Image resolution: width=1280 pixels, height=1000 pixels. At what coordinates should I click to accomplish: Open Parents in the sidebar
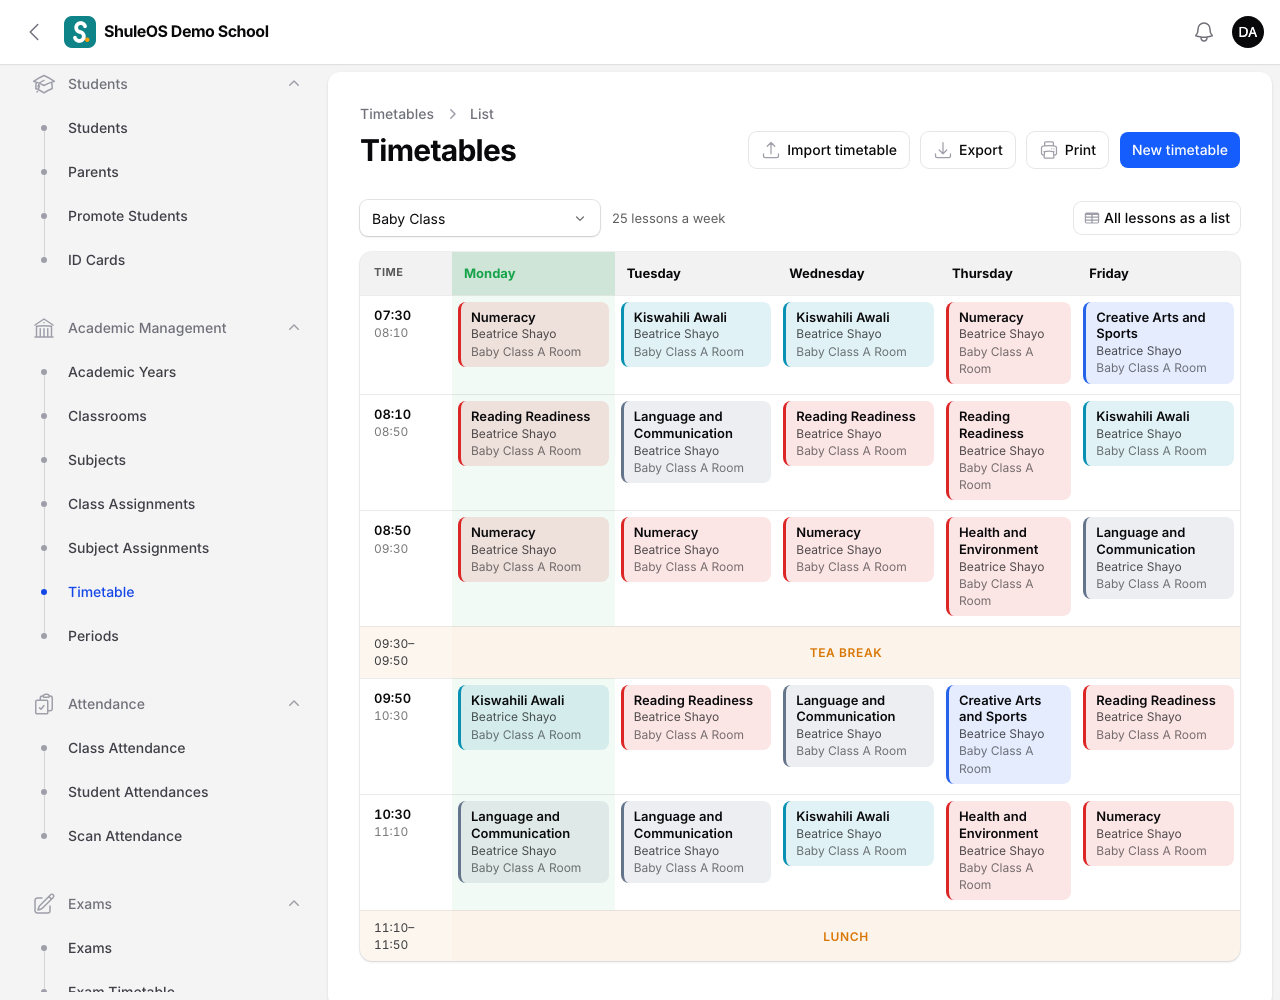click(x=93, y=172)
